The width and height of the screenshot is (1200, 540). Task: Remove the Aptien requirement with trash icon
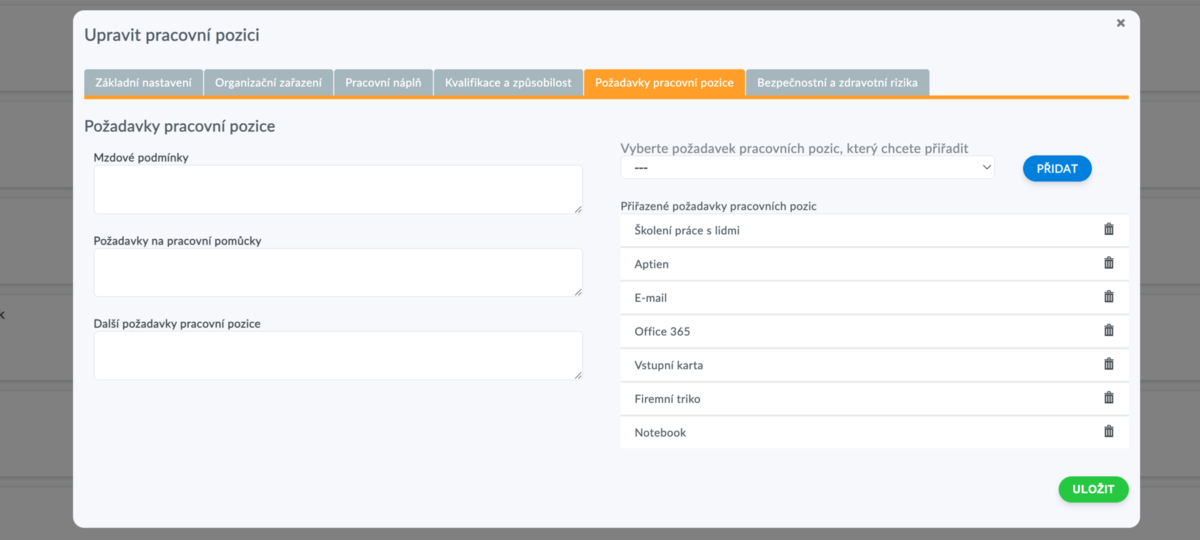coord(1108,263)
